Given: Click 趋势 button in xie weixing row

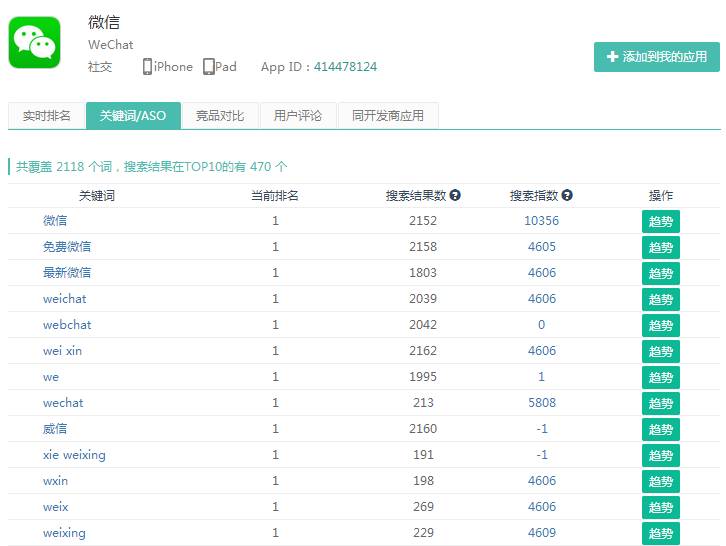Looking at the screenshot, I should pos(661,455).
